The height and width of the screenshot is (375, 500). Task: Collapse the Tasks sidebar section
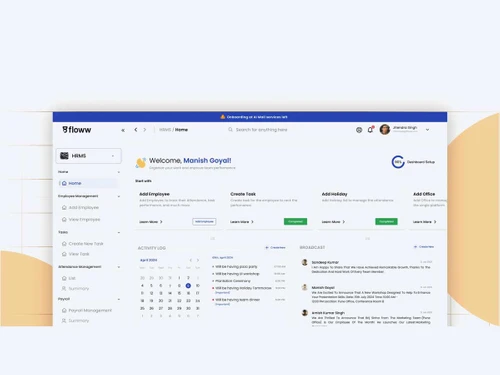119,232
